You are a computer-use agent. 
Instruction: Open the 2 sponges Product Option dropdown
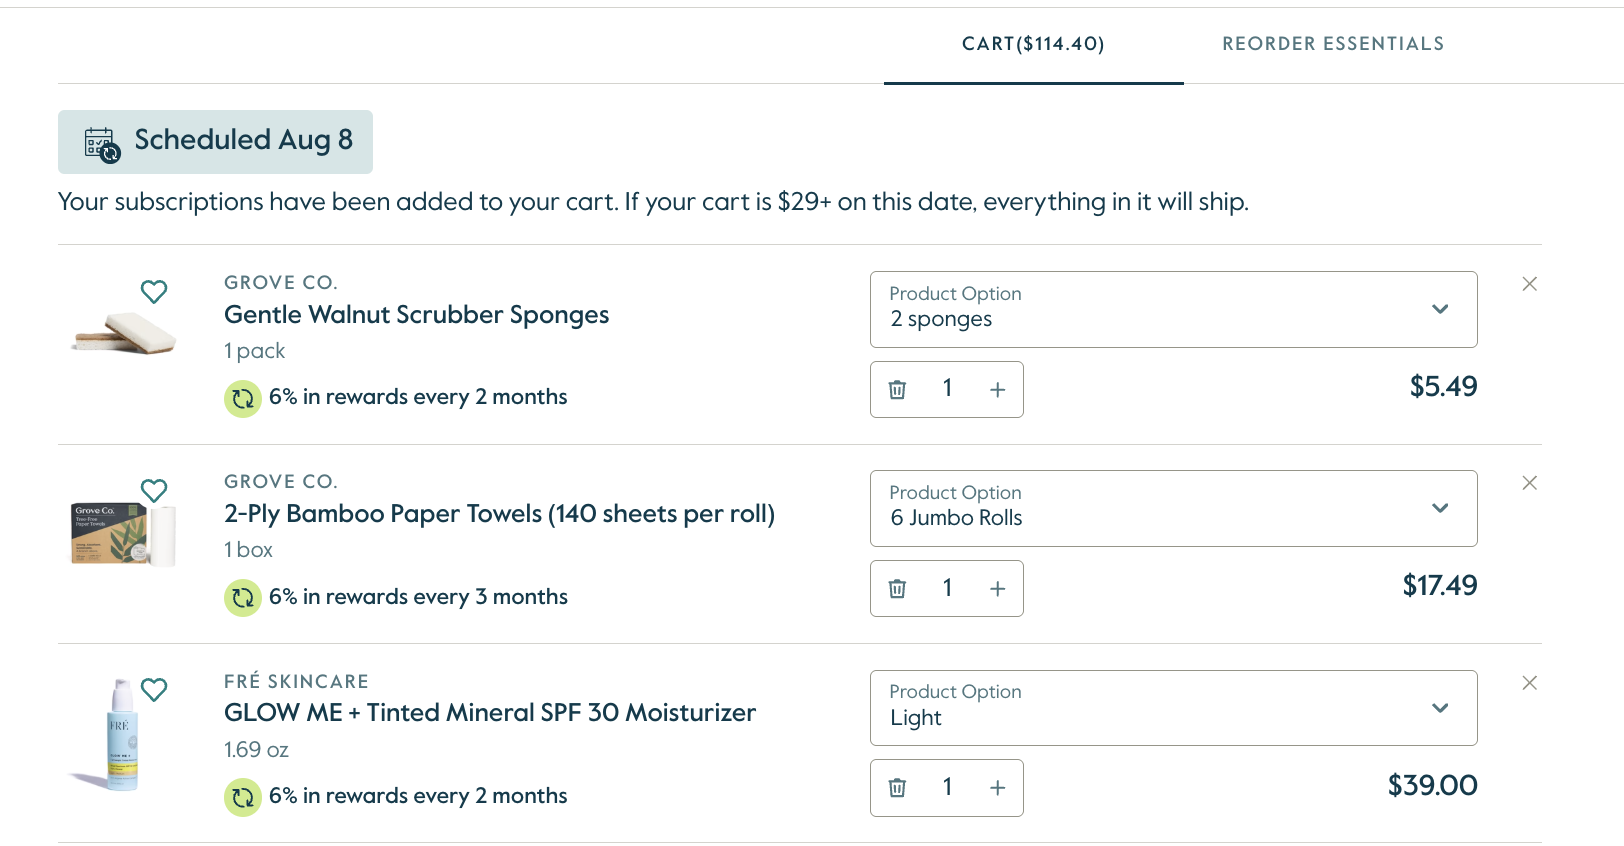pyautogui.click(x=1174, y=309)
